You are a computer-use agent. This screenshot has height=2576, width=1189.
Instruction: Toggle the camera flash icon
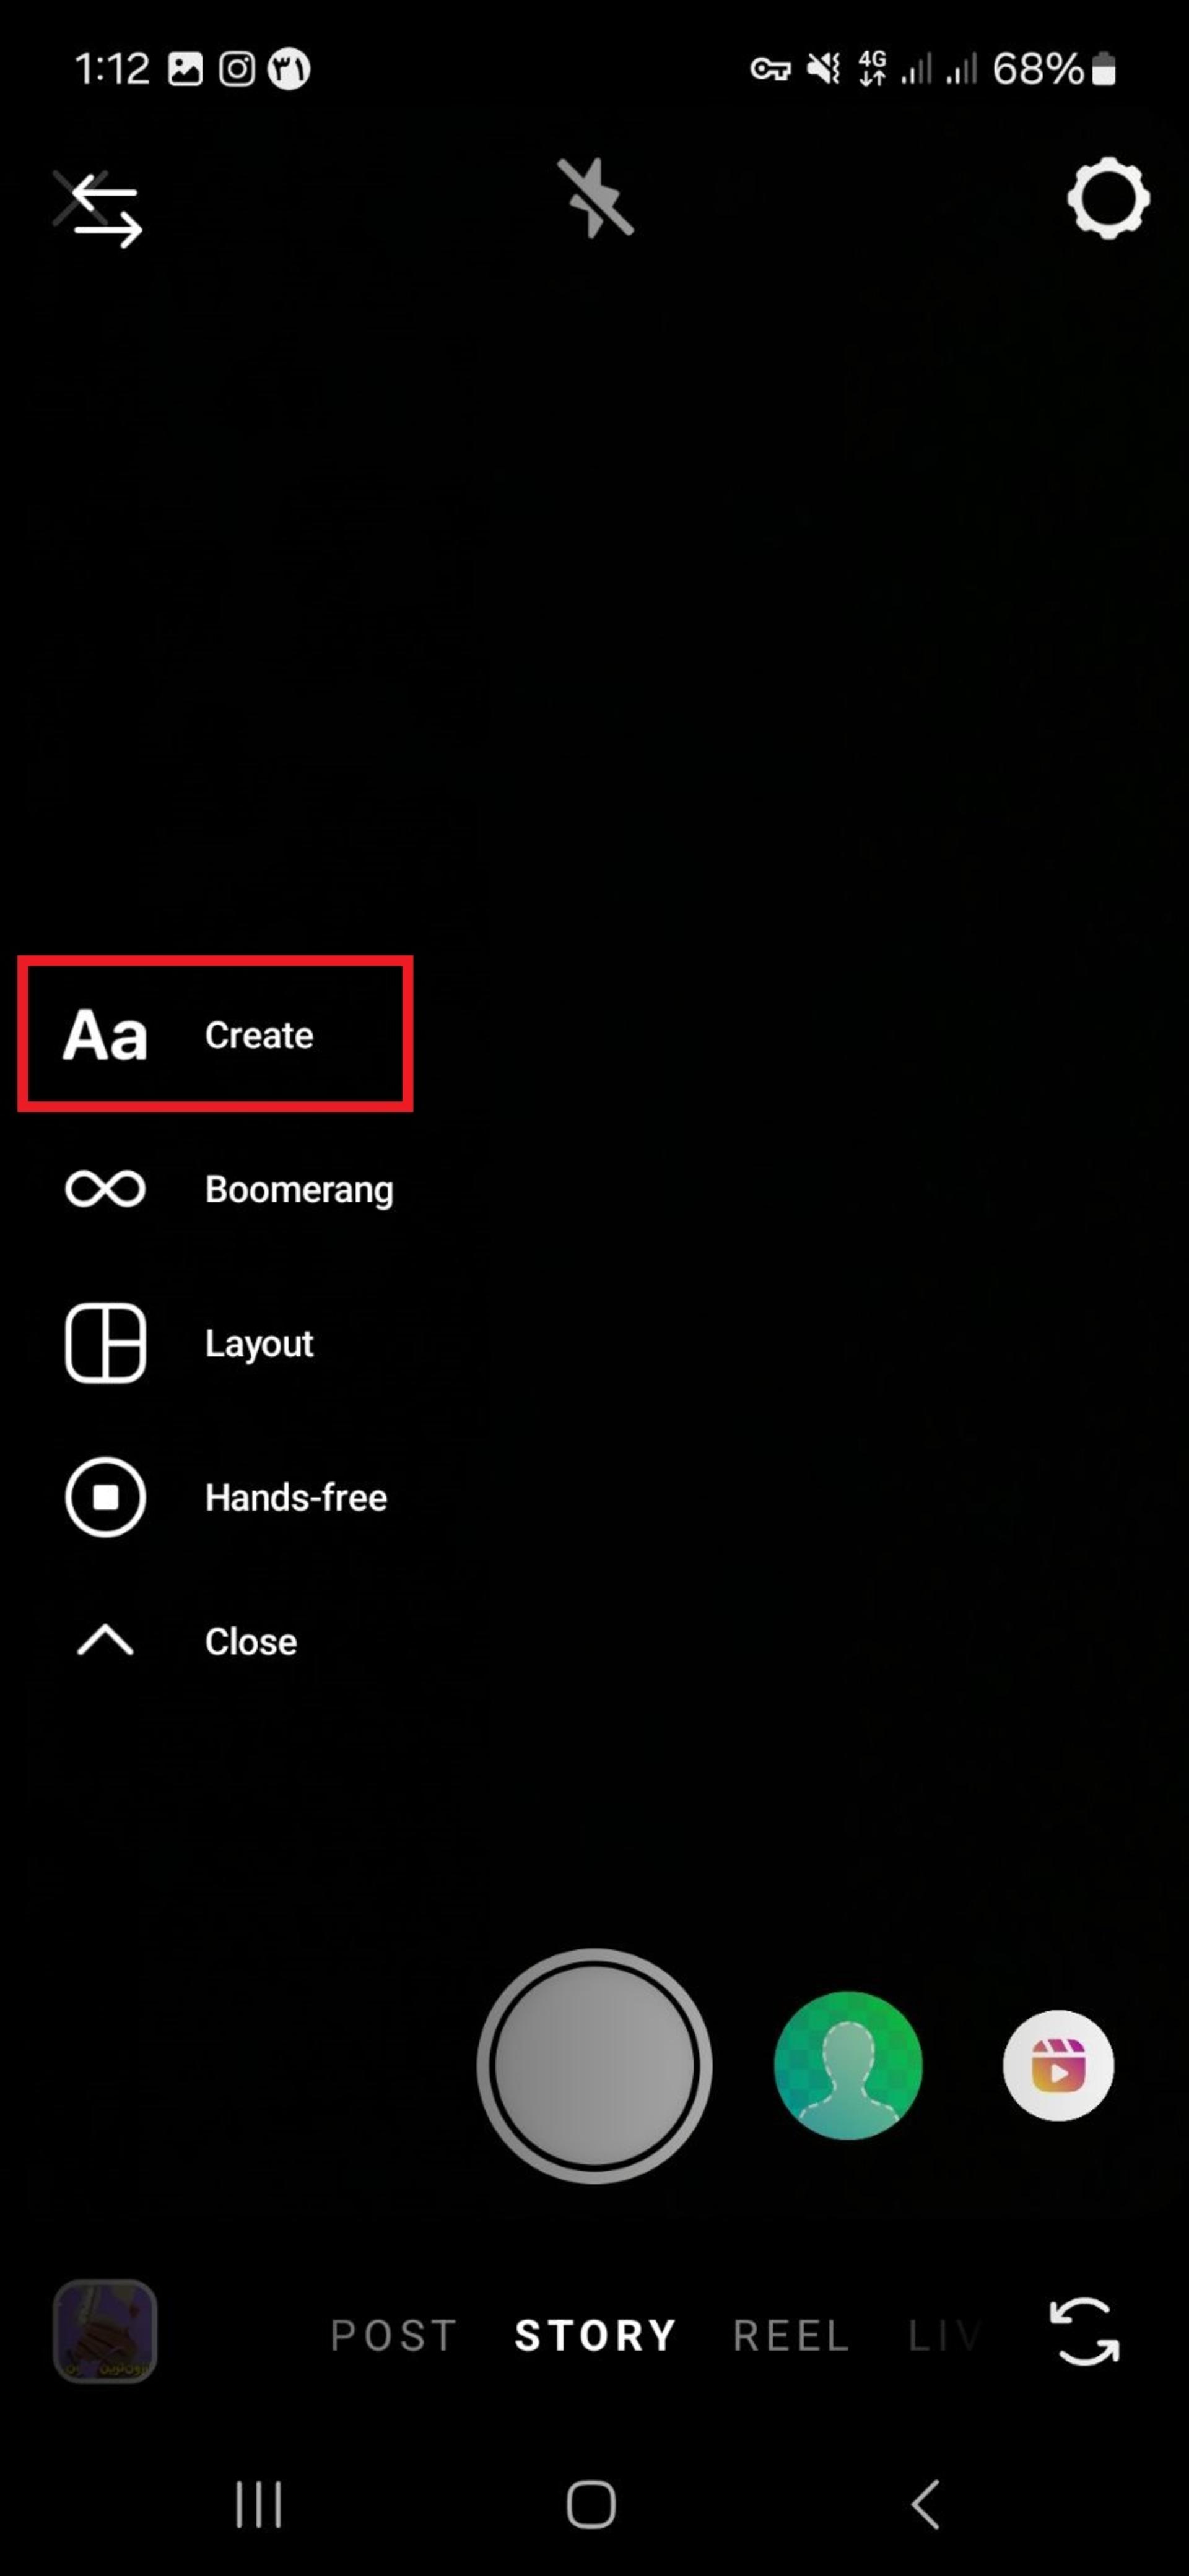coord(595,198)
